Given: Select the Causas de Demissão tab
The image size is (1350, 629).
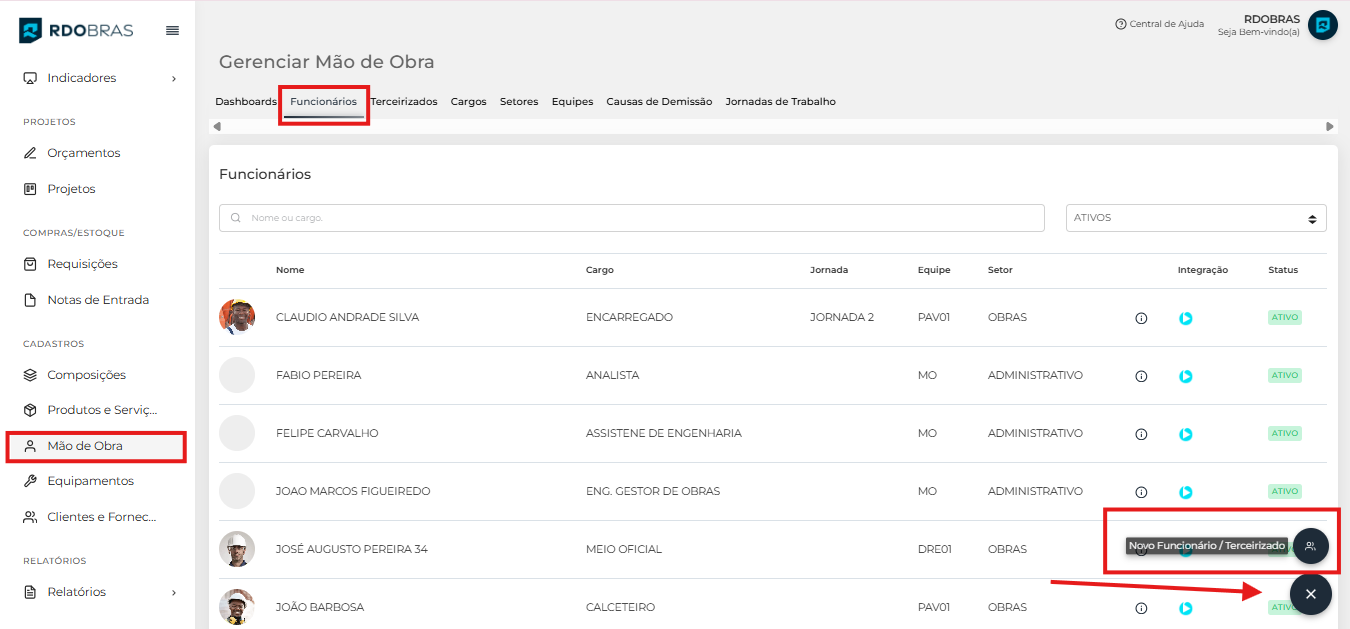Looking at the screenshot, I should pos(659,102).
